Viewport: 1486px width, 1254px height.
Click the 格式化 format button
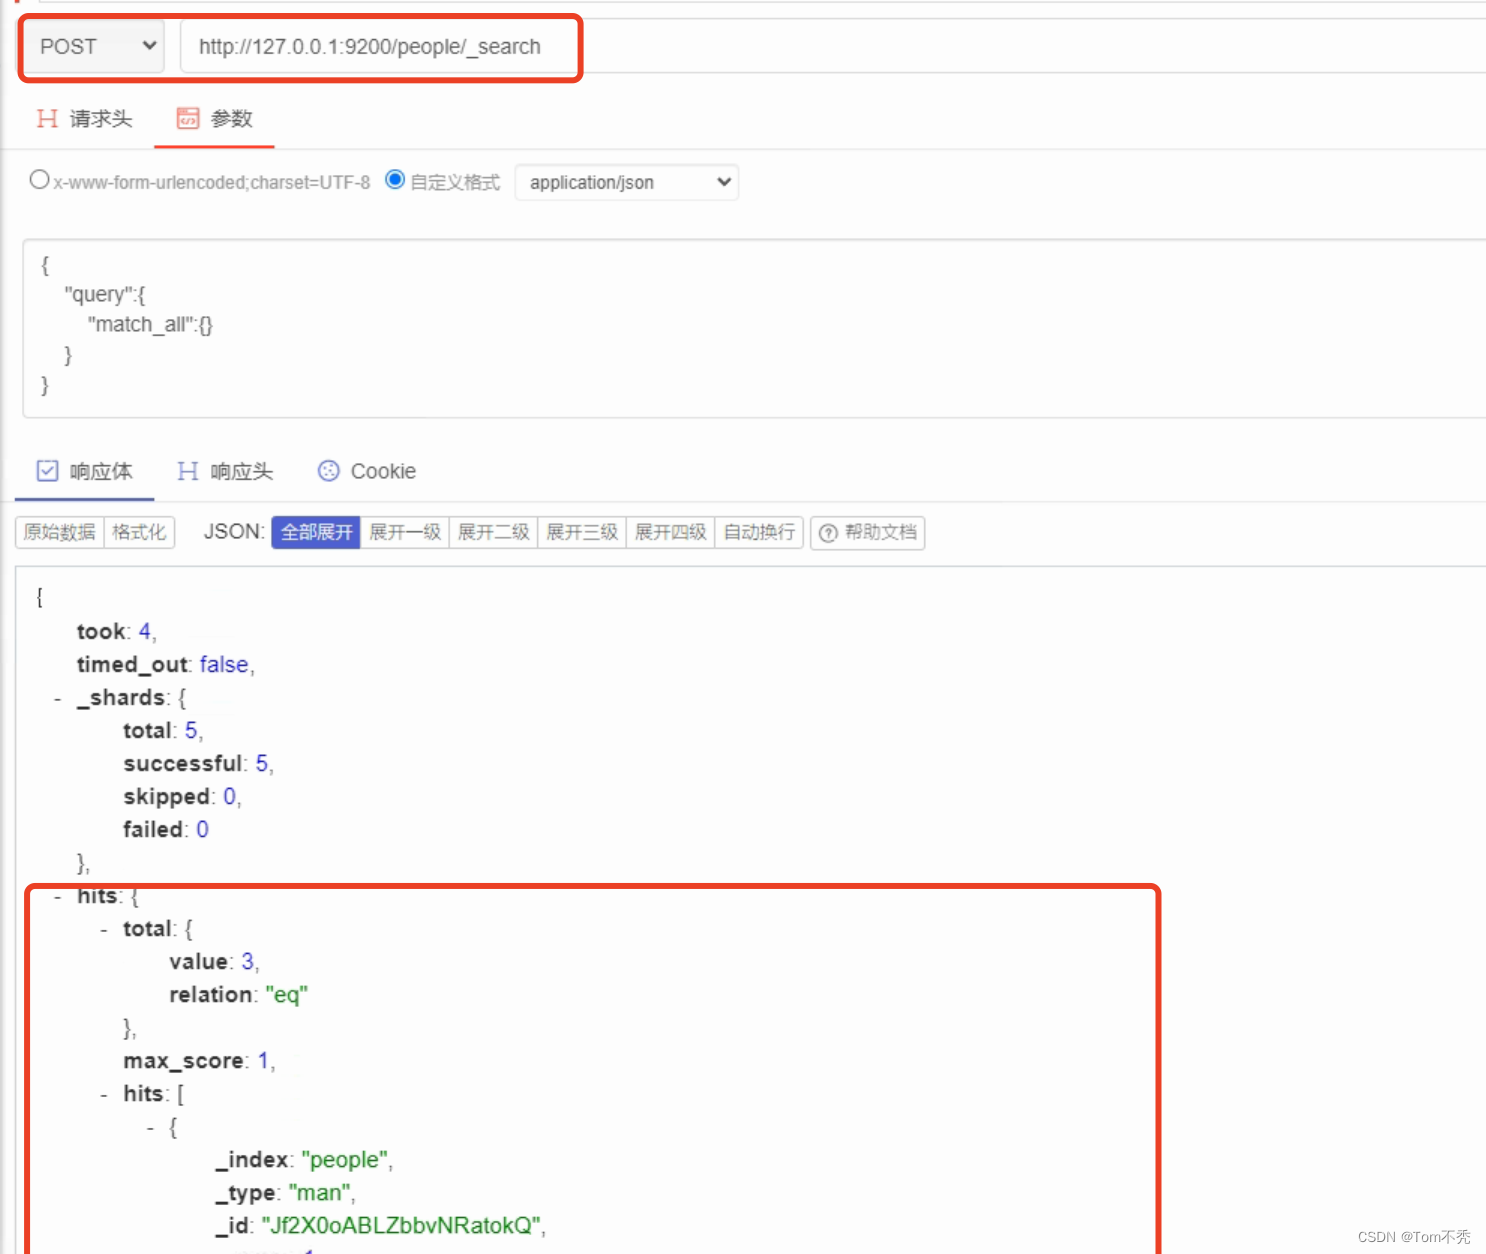click(139, 532)
